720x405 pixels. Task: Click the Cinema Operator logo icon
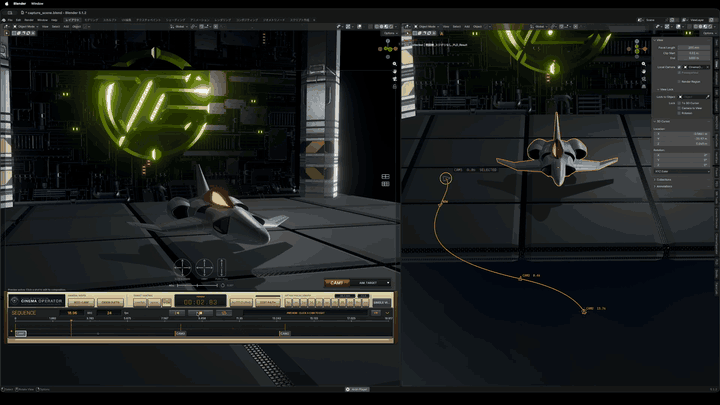pyautogui.click(x=15, y=301)
